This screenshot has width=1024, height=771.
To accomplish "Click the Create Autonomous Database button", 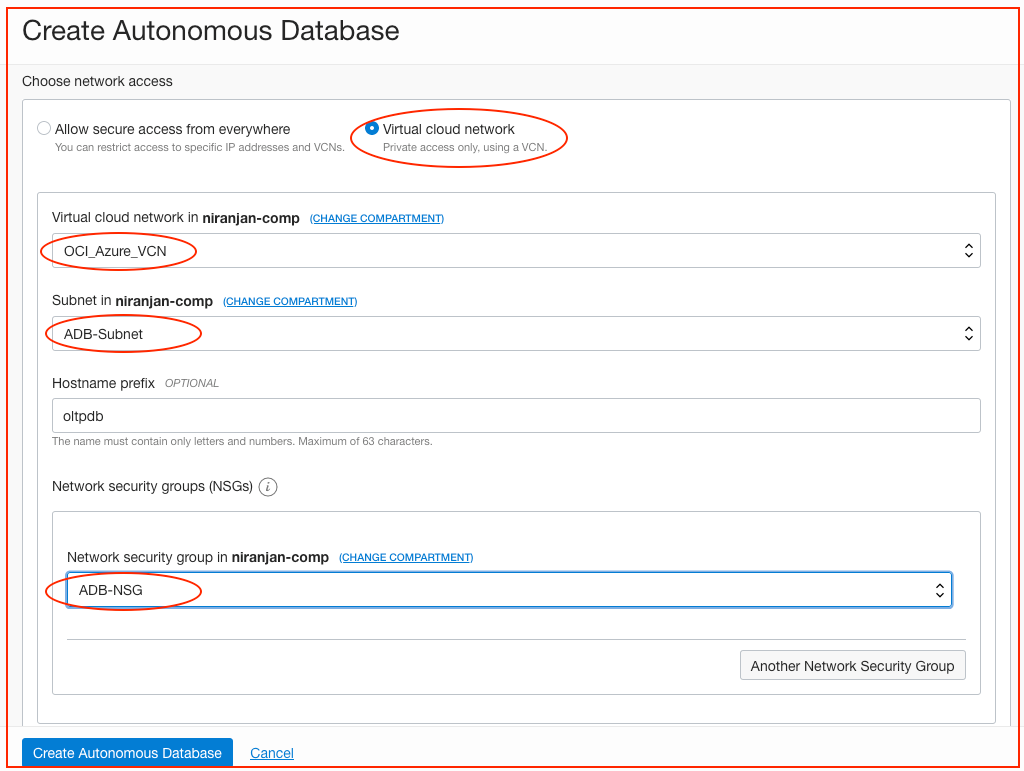I will 127,752.
